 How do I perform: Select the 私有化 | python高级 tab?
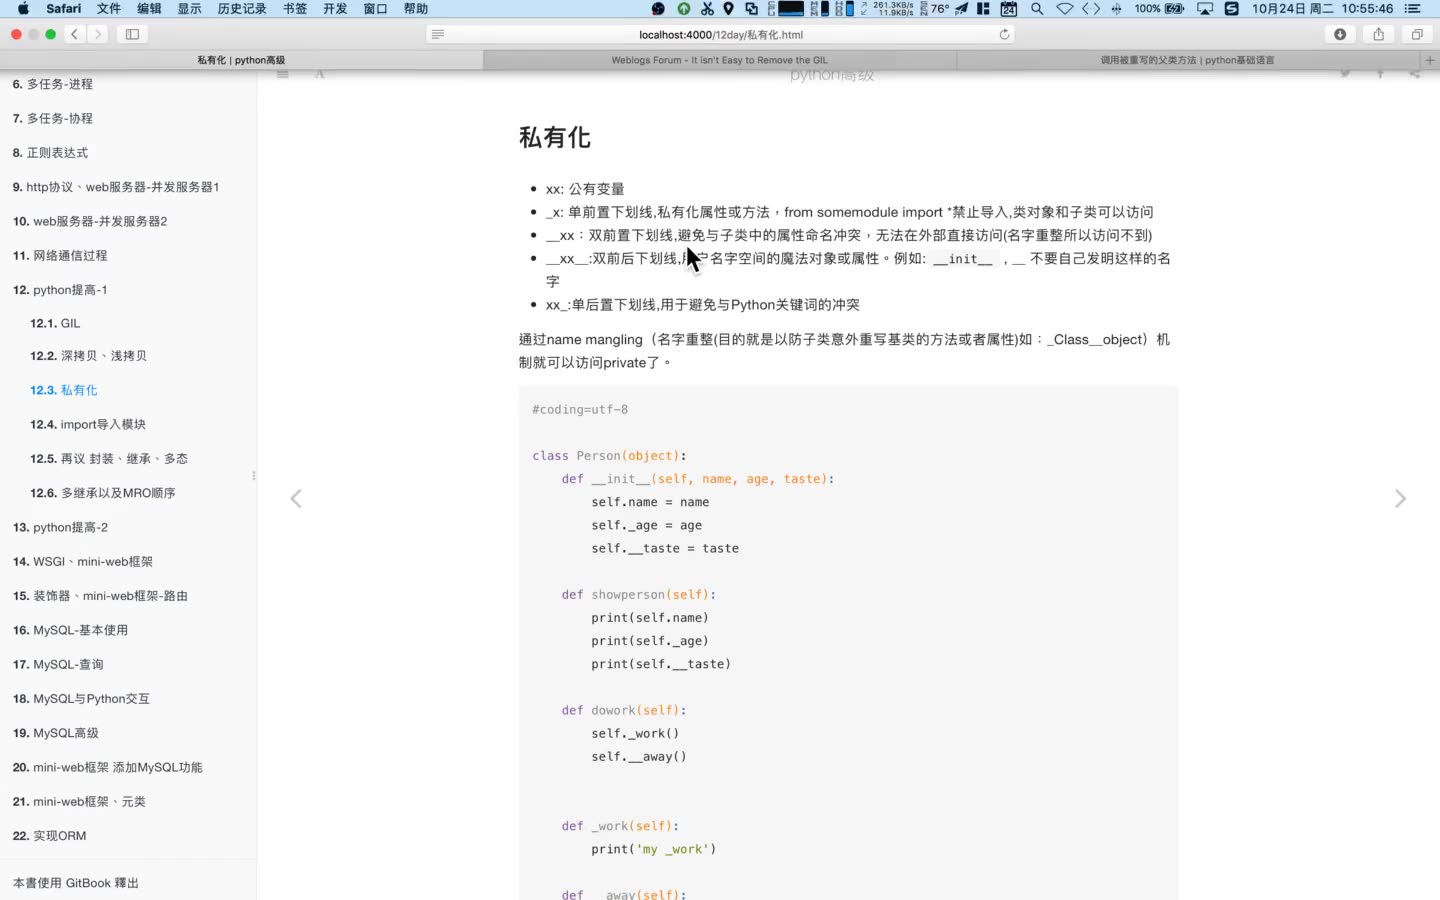click(241, 60)
